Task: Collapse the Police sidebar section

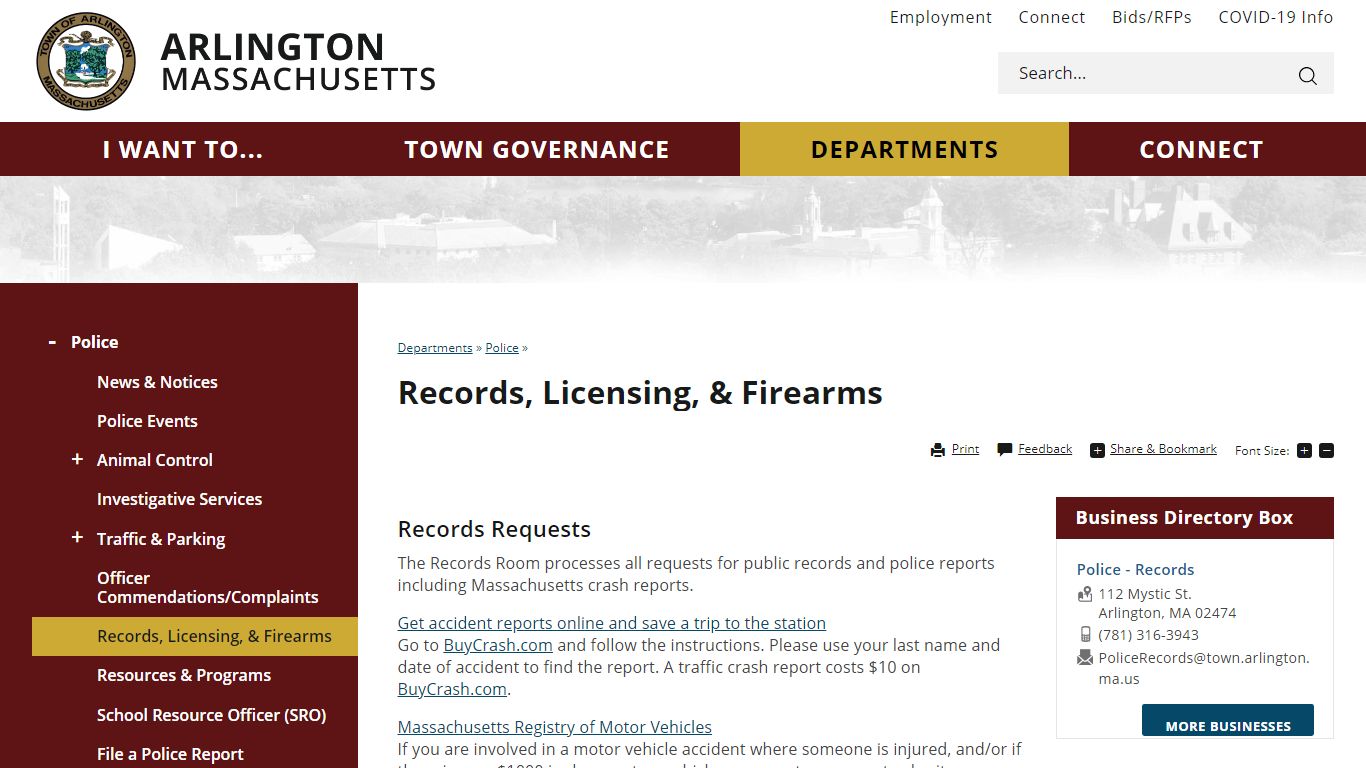Action: [x=52, y=342]
